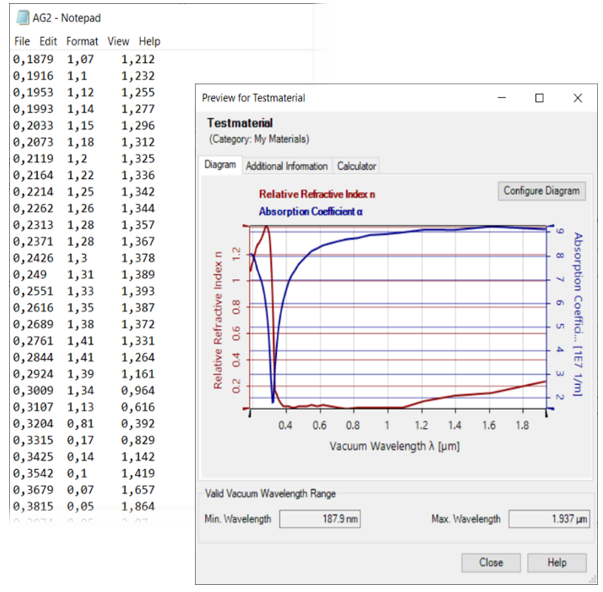603x592 pixels.
Task: Click the Max. Wavelength field showing 1.937 µm
Action: [x=549, y=519]
